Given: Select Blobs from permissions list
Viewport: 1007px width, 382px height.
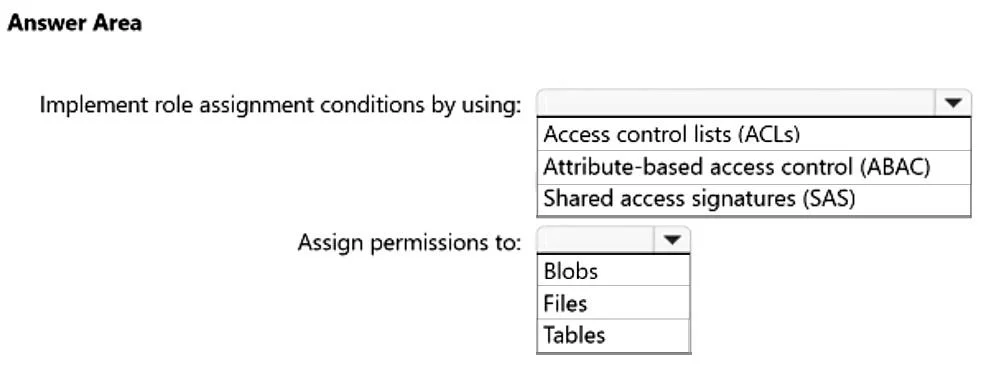Looking at the screenshot, I should (x=613, y=270).
